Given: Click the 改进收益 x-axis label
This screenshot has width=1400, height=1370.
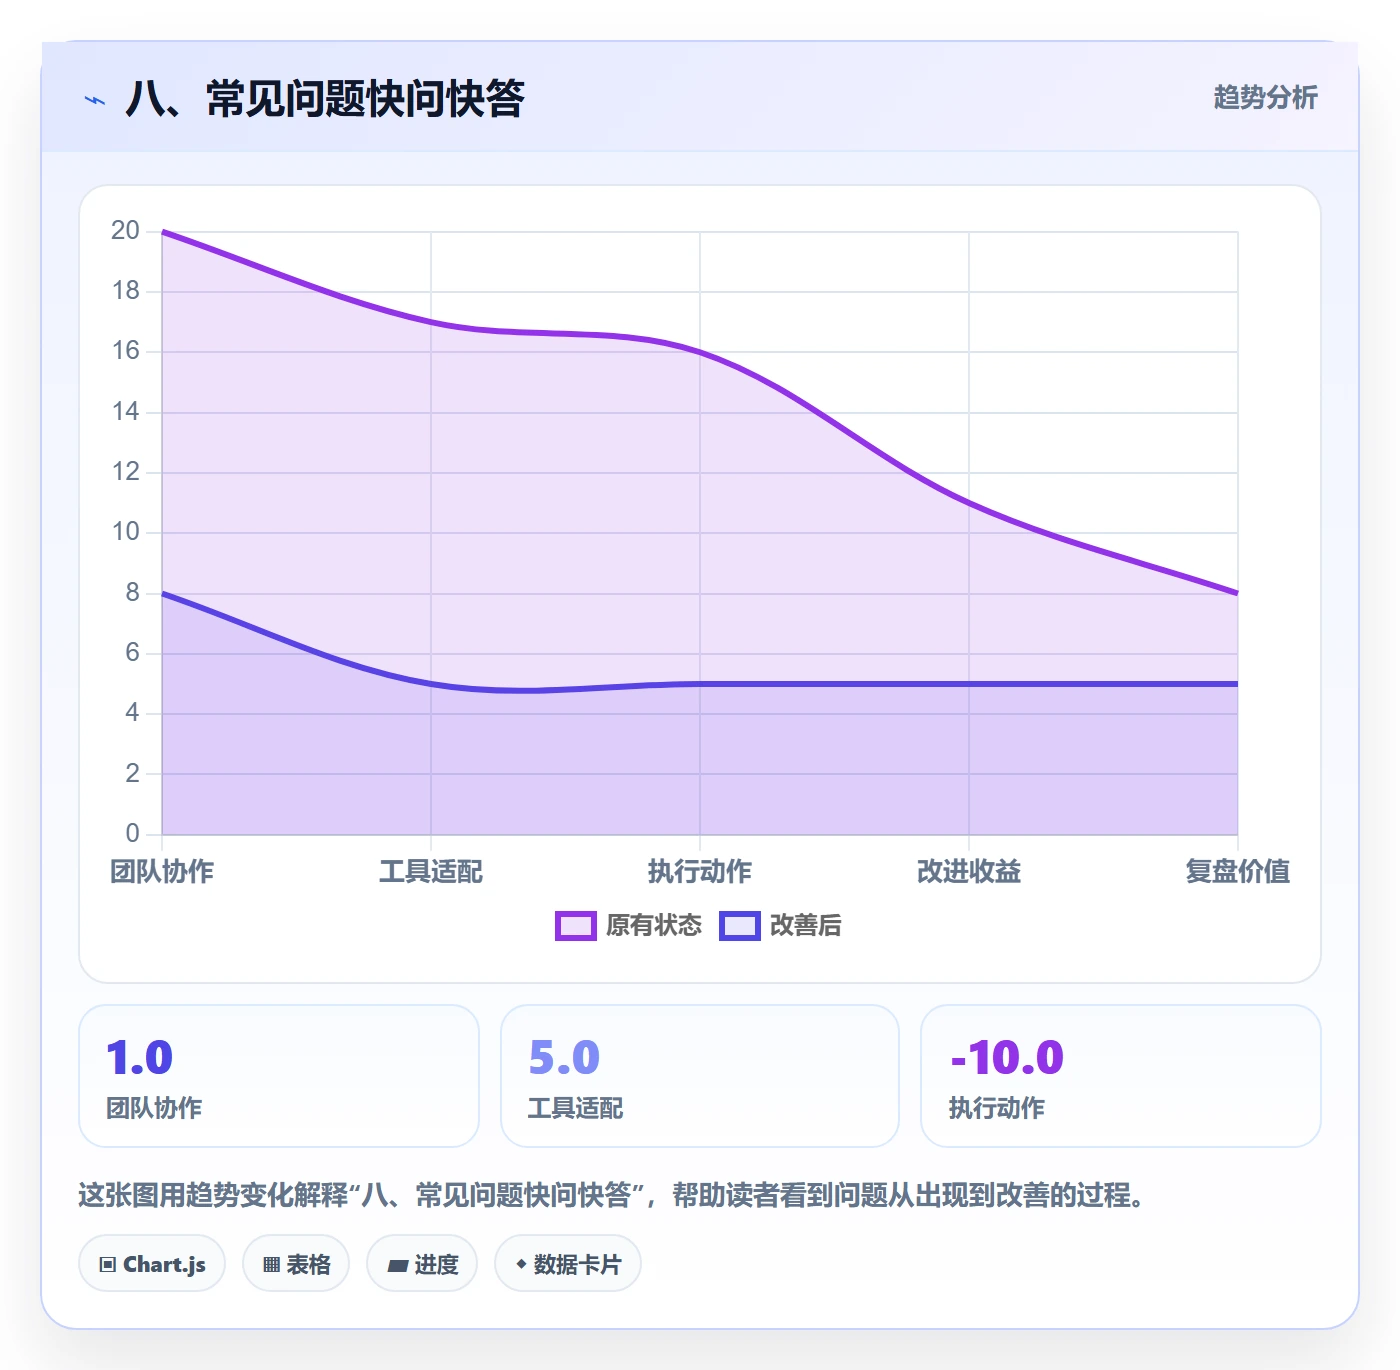Looking at the screenshot, I should 969,872.
